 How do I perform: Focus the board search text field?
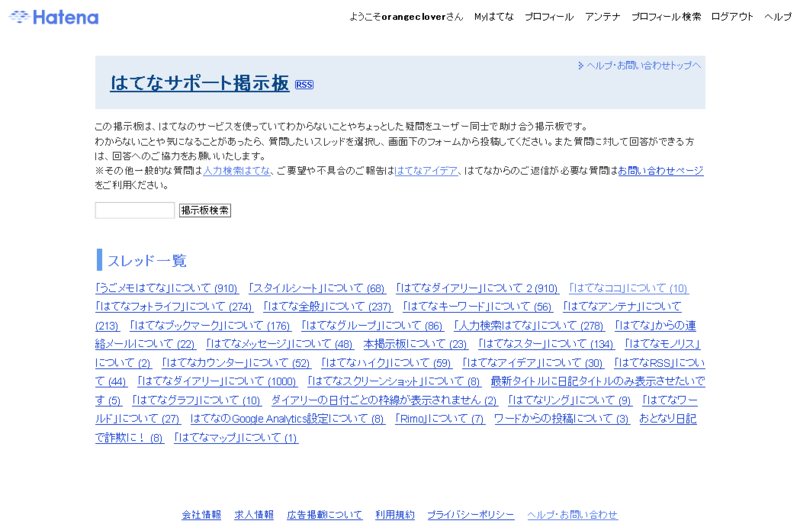135,210
